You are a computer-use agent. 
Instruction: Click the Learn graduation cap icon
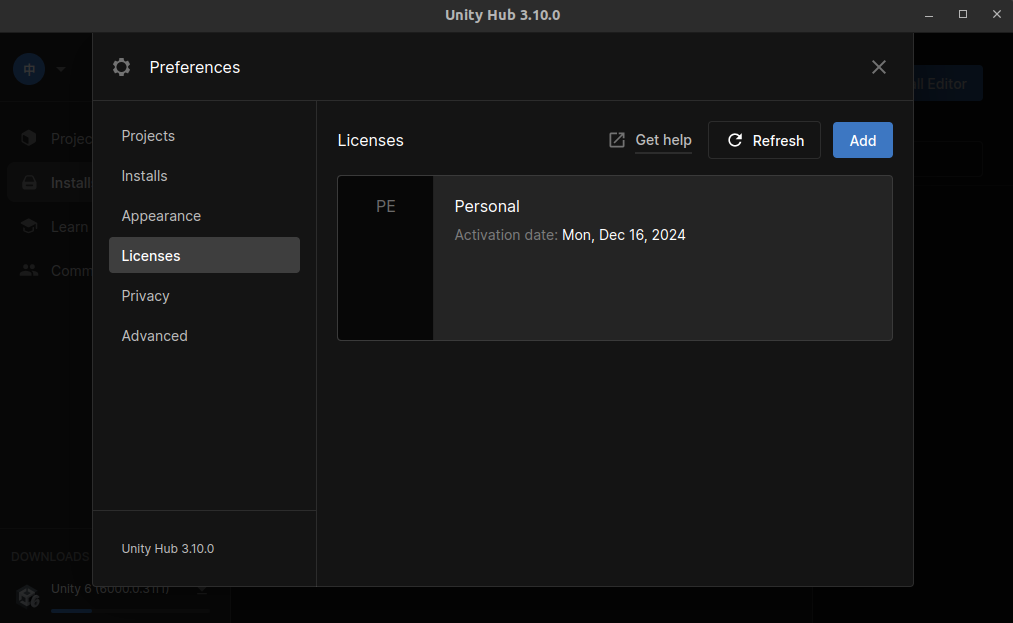click(29, 227)
